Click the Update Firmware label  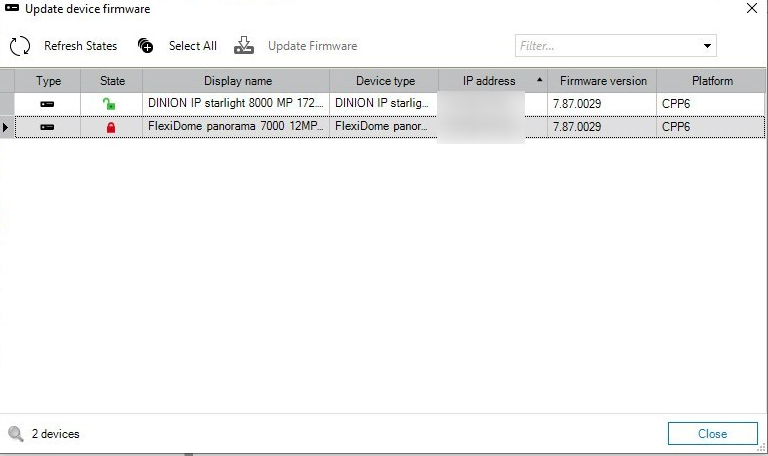[x=312, y=46]
